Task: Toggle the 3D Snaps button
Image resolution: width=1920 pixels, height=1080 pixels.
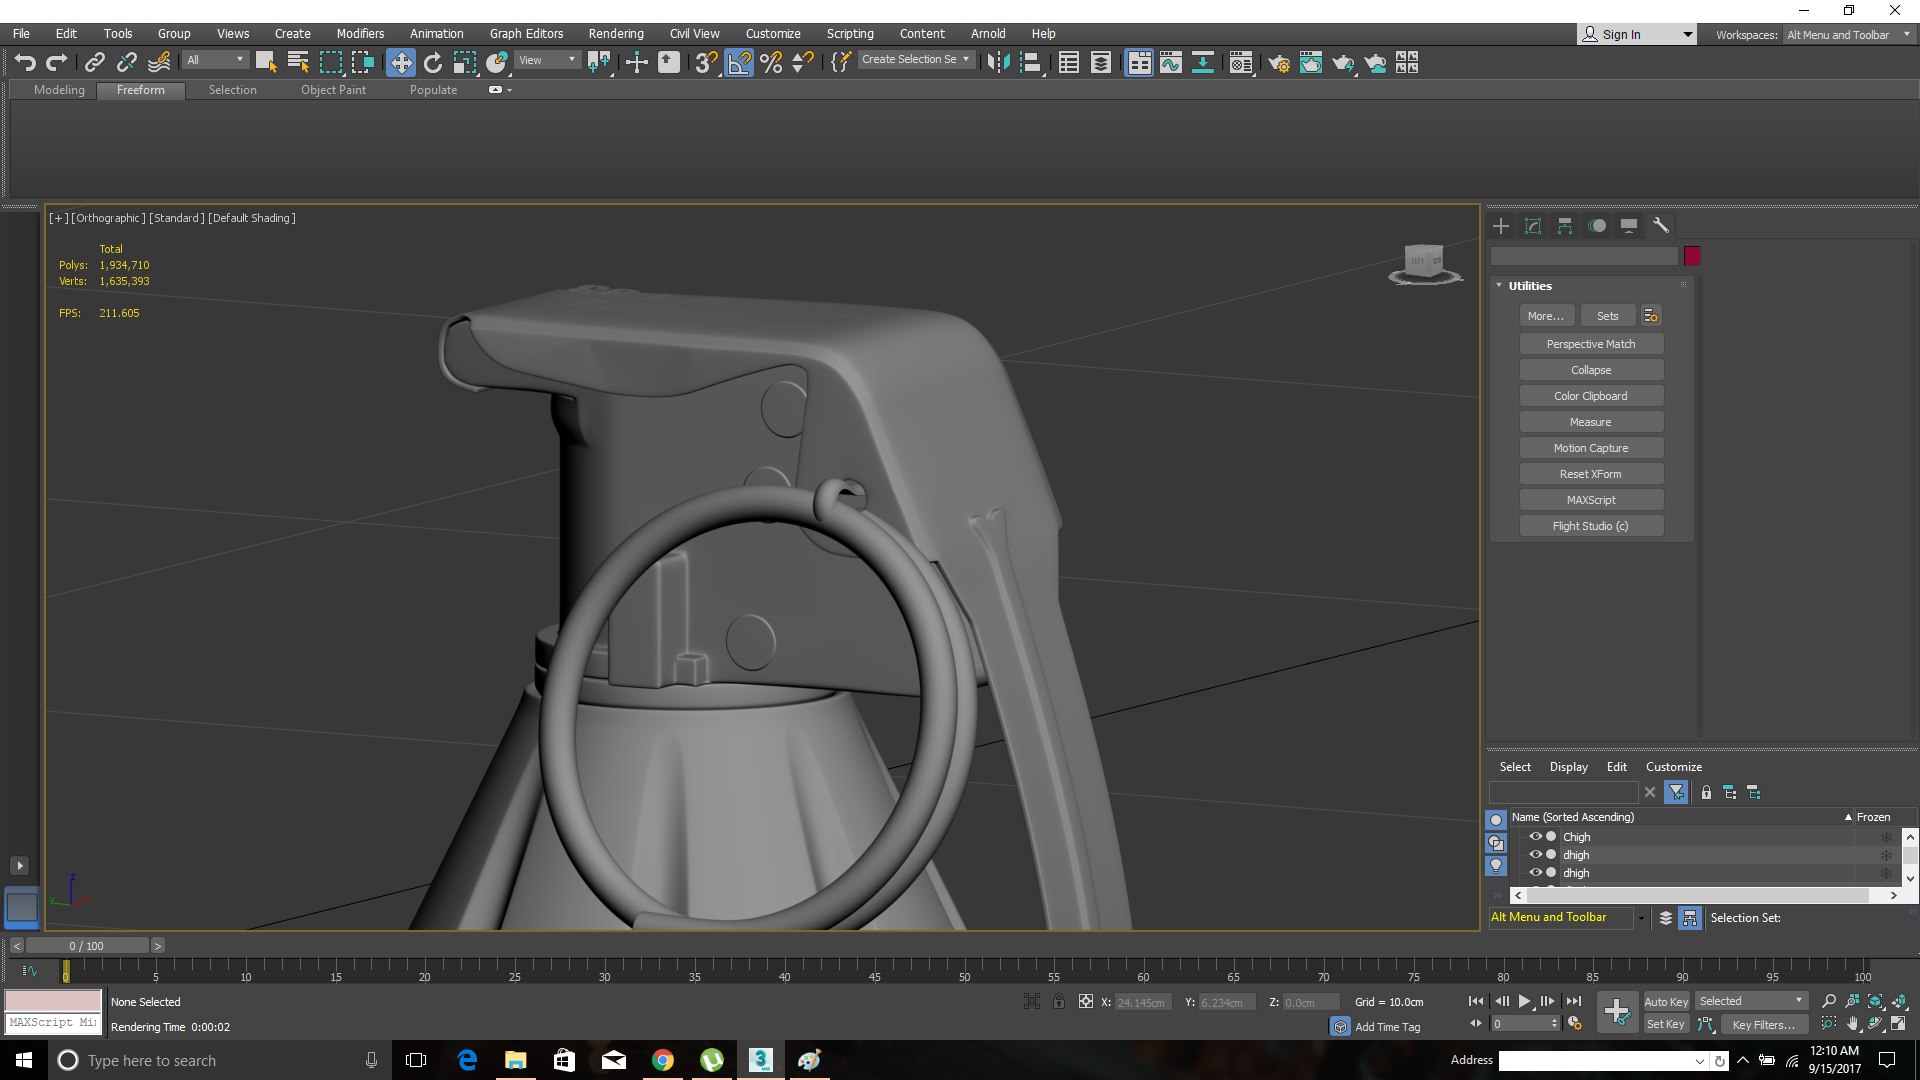Action: click(x=706, y=63)
